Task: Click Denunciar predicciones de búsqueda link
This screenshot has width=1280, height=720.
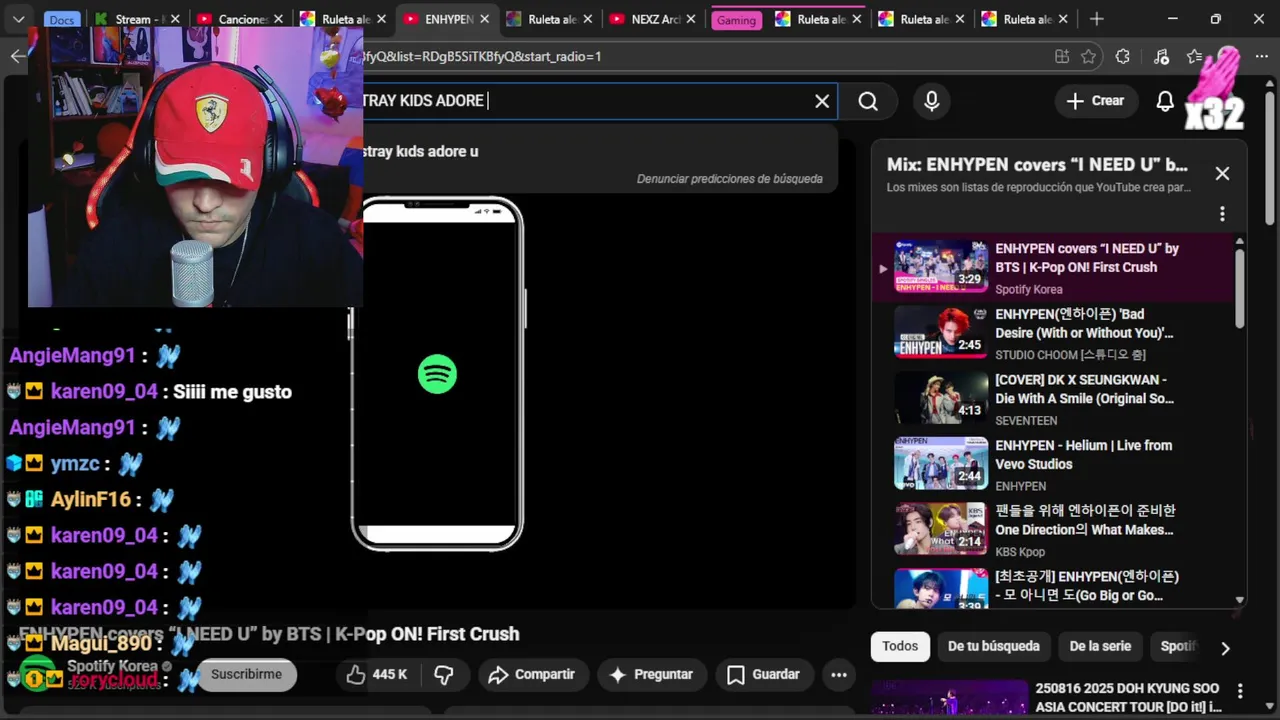Action: pyautogui.click(x=730, y=179)
